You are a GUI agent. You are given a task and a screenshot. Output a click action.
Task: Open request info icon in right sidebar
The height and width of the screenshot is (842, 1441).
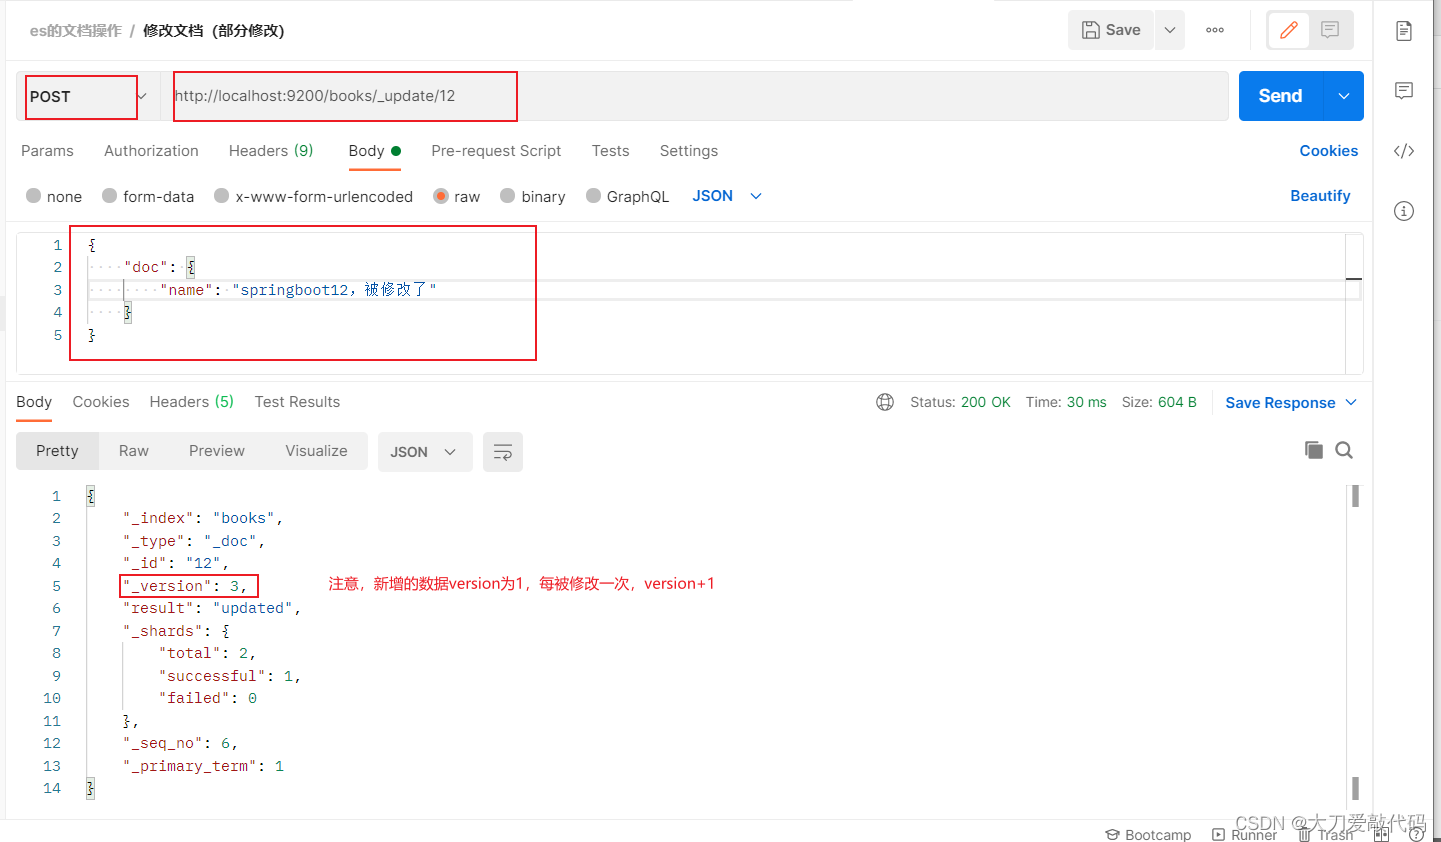pyautogui.click(x=1404, y=211)
